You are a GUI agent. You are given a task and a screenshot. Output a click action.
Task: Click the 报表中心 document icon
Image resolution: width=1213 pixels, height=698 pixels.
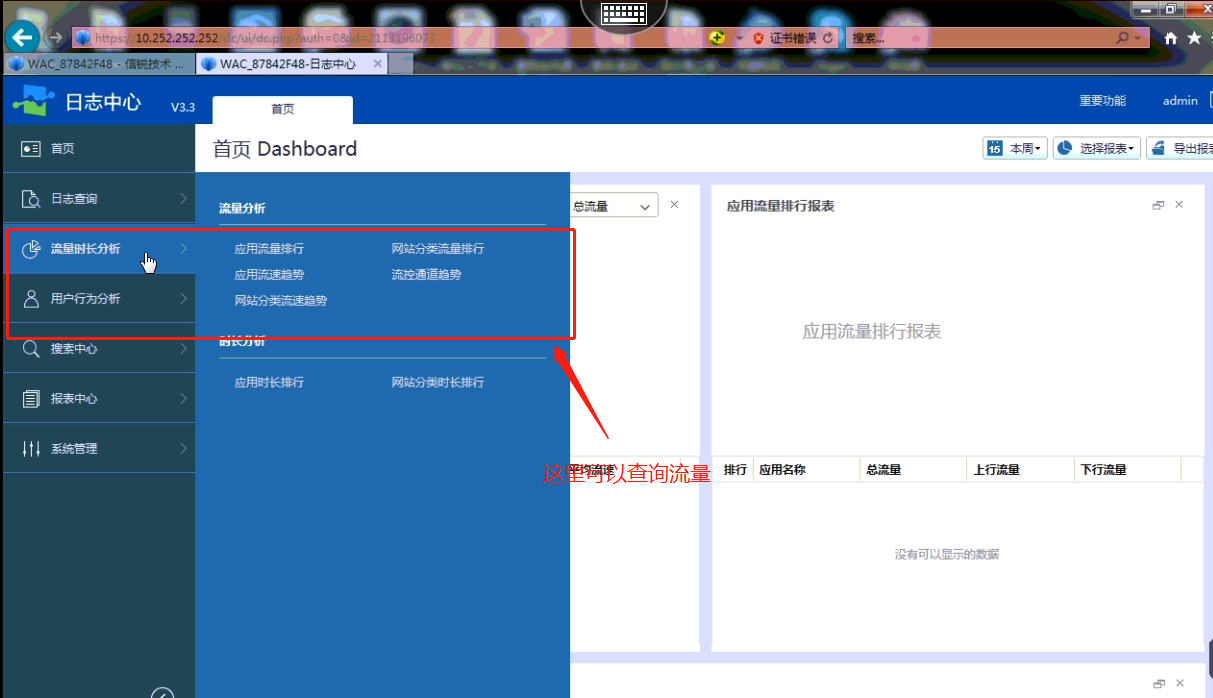(31, 399)
